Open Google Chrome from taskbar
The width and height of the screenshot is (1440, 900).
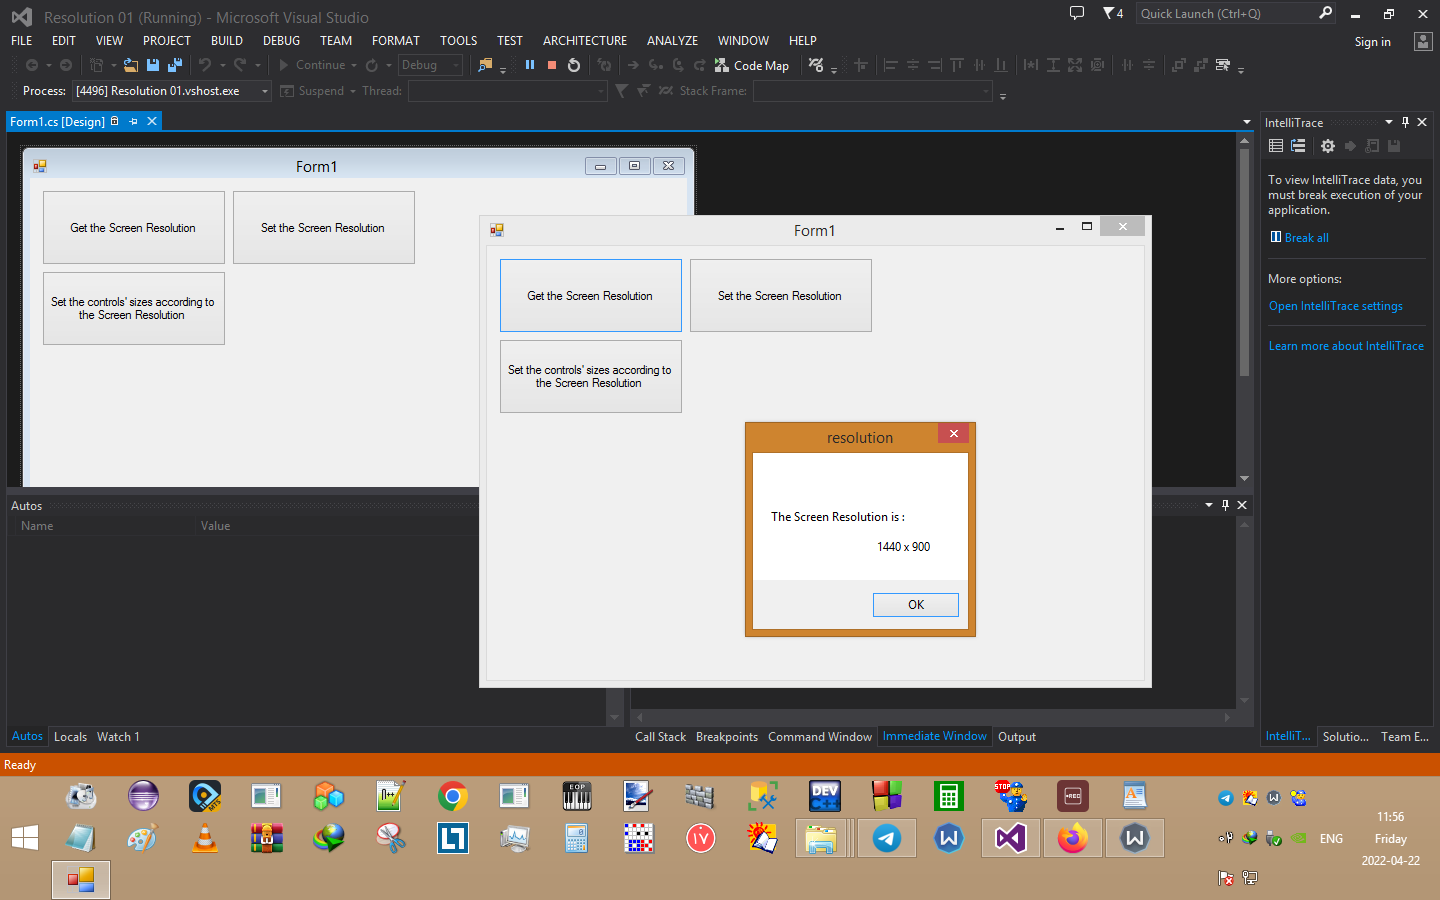click(x=453, y=797)
